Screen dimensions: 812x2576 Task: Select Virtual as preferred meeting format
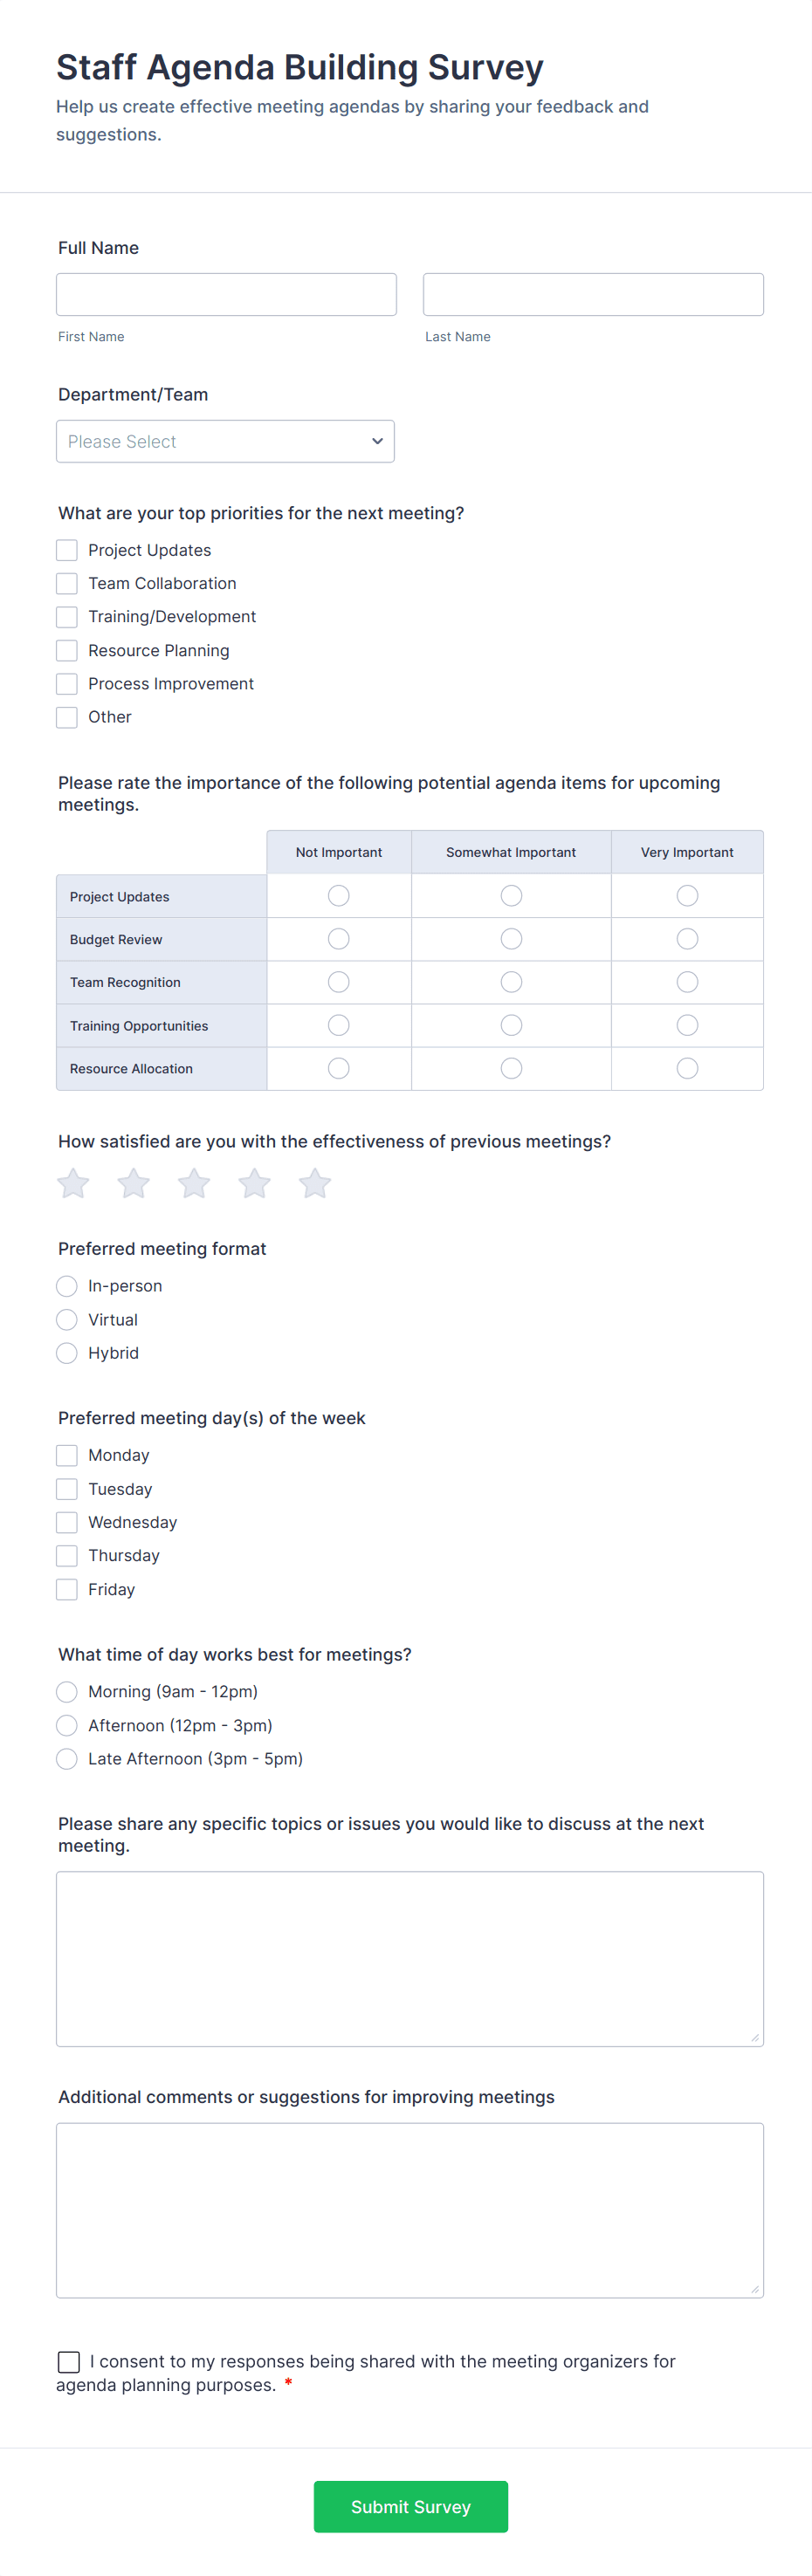(x=66, y=1319)
